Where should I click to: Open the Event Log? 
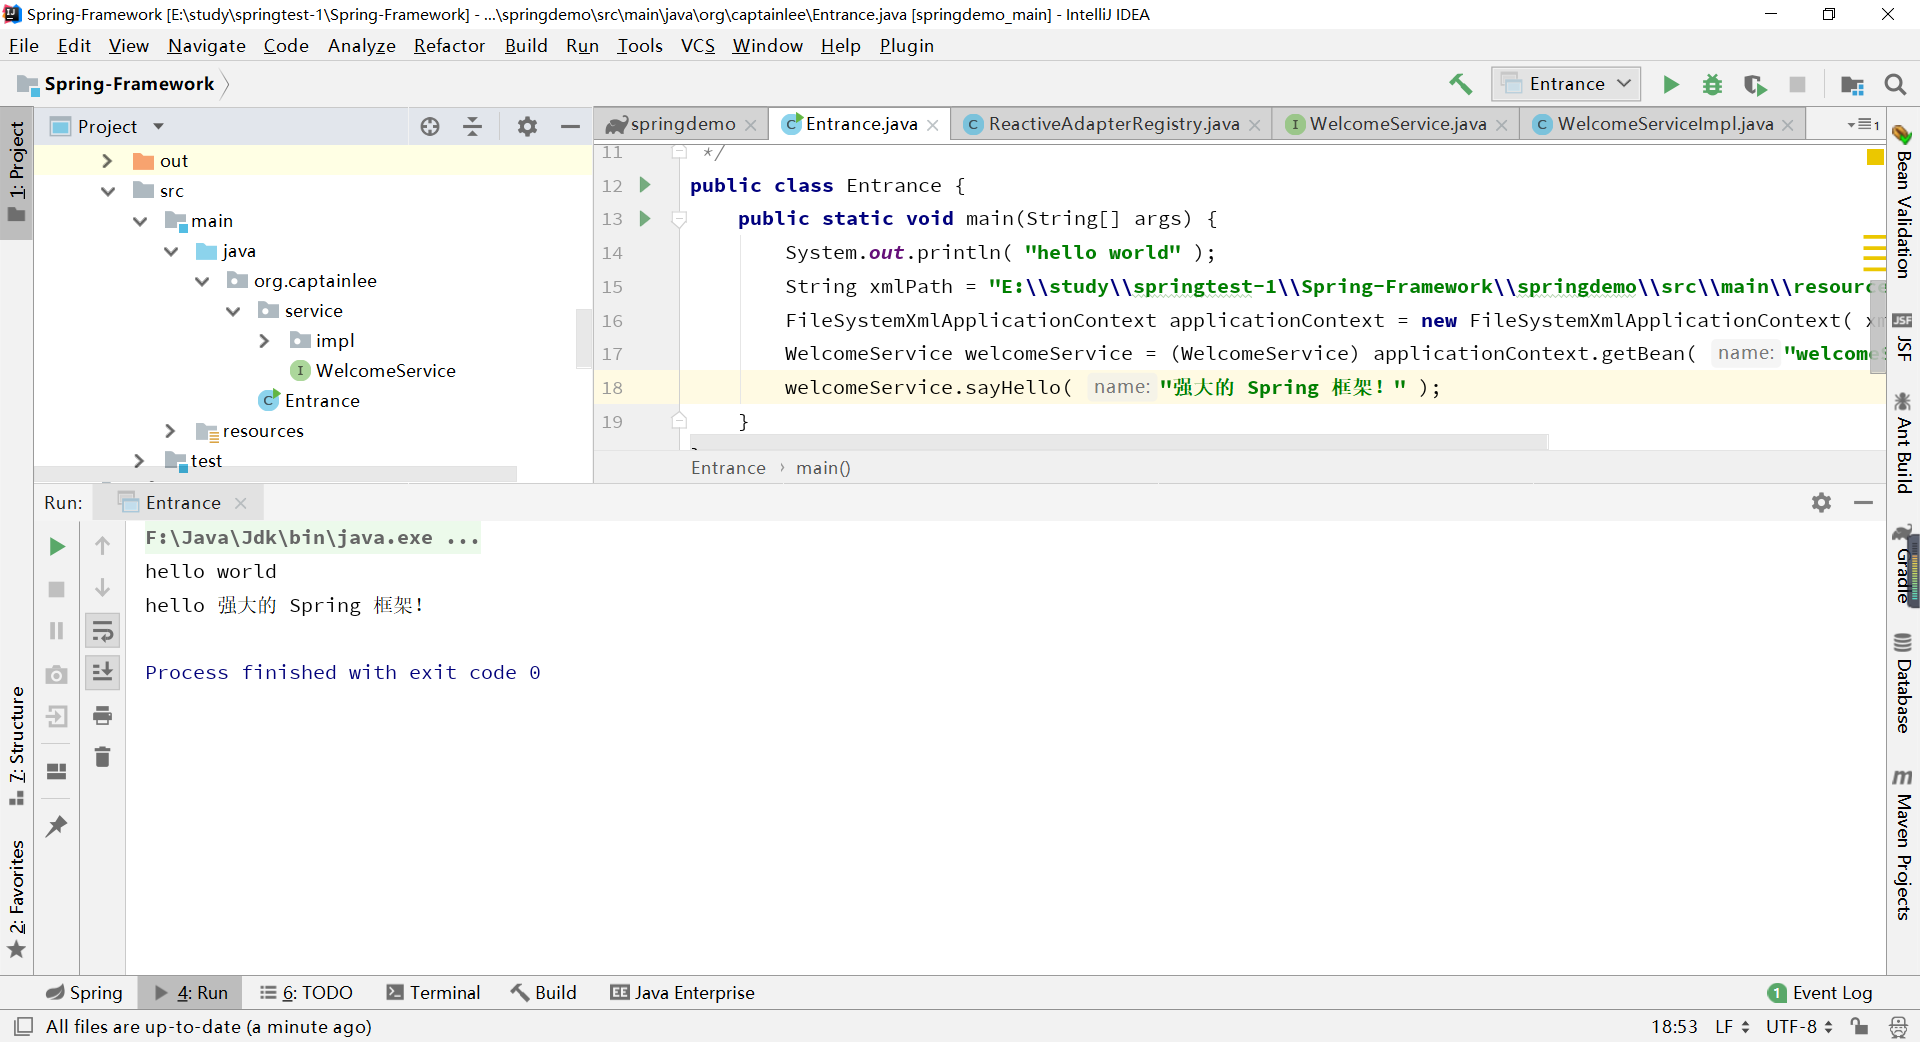1820,992
